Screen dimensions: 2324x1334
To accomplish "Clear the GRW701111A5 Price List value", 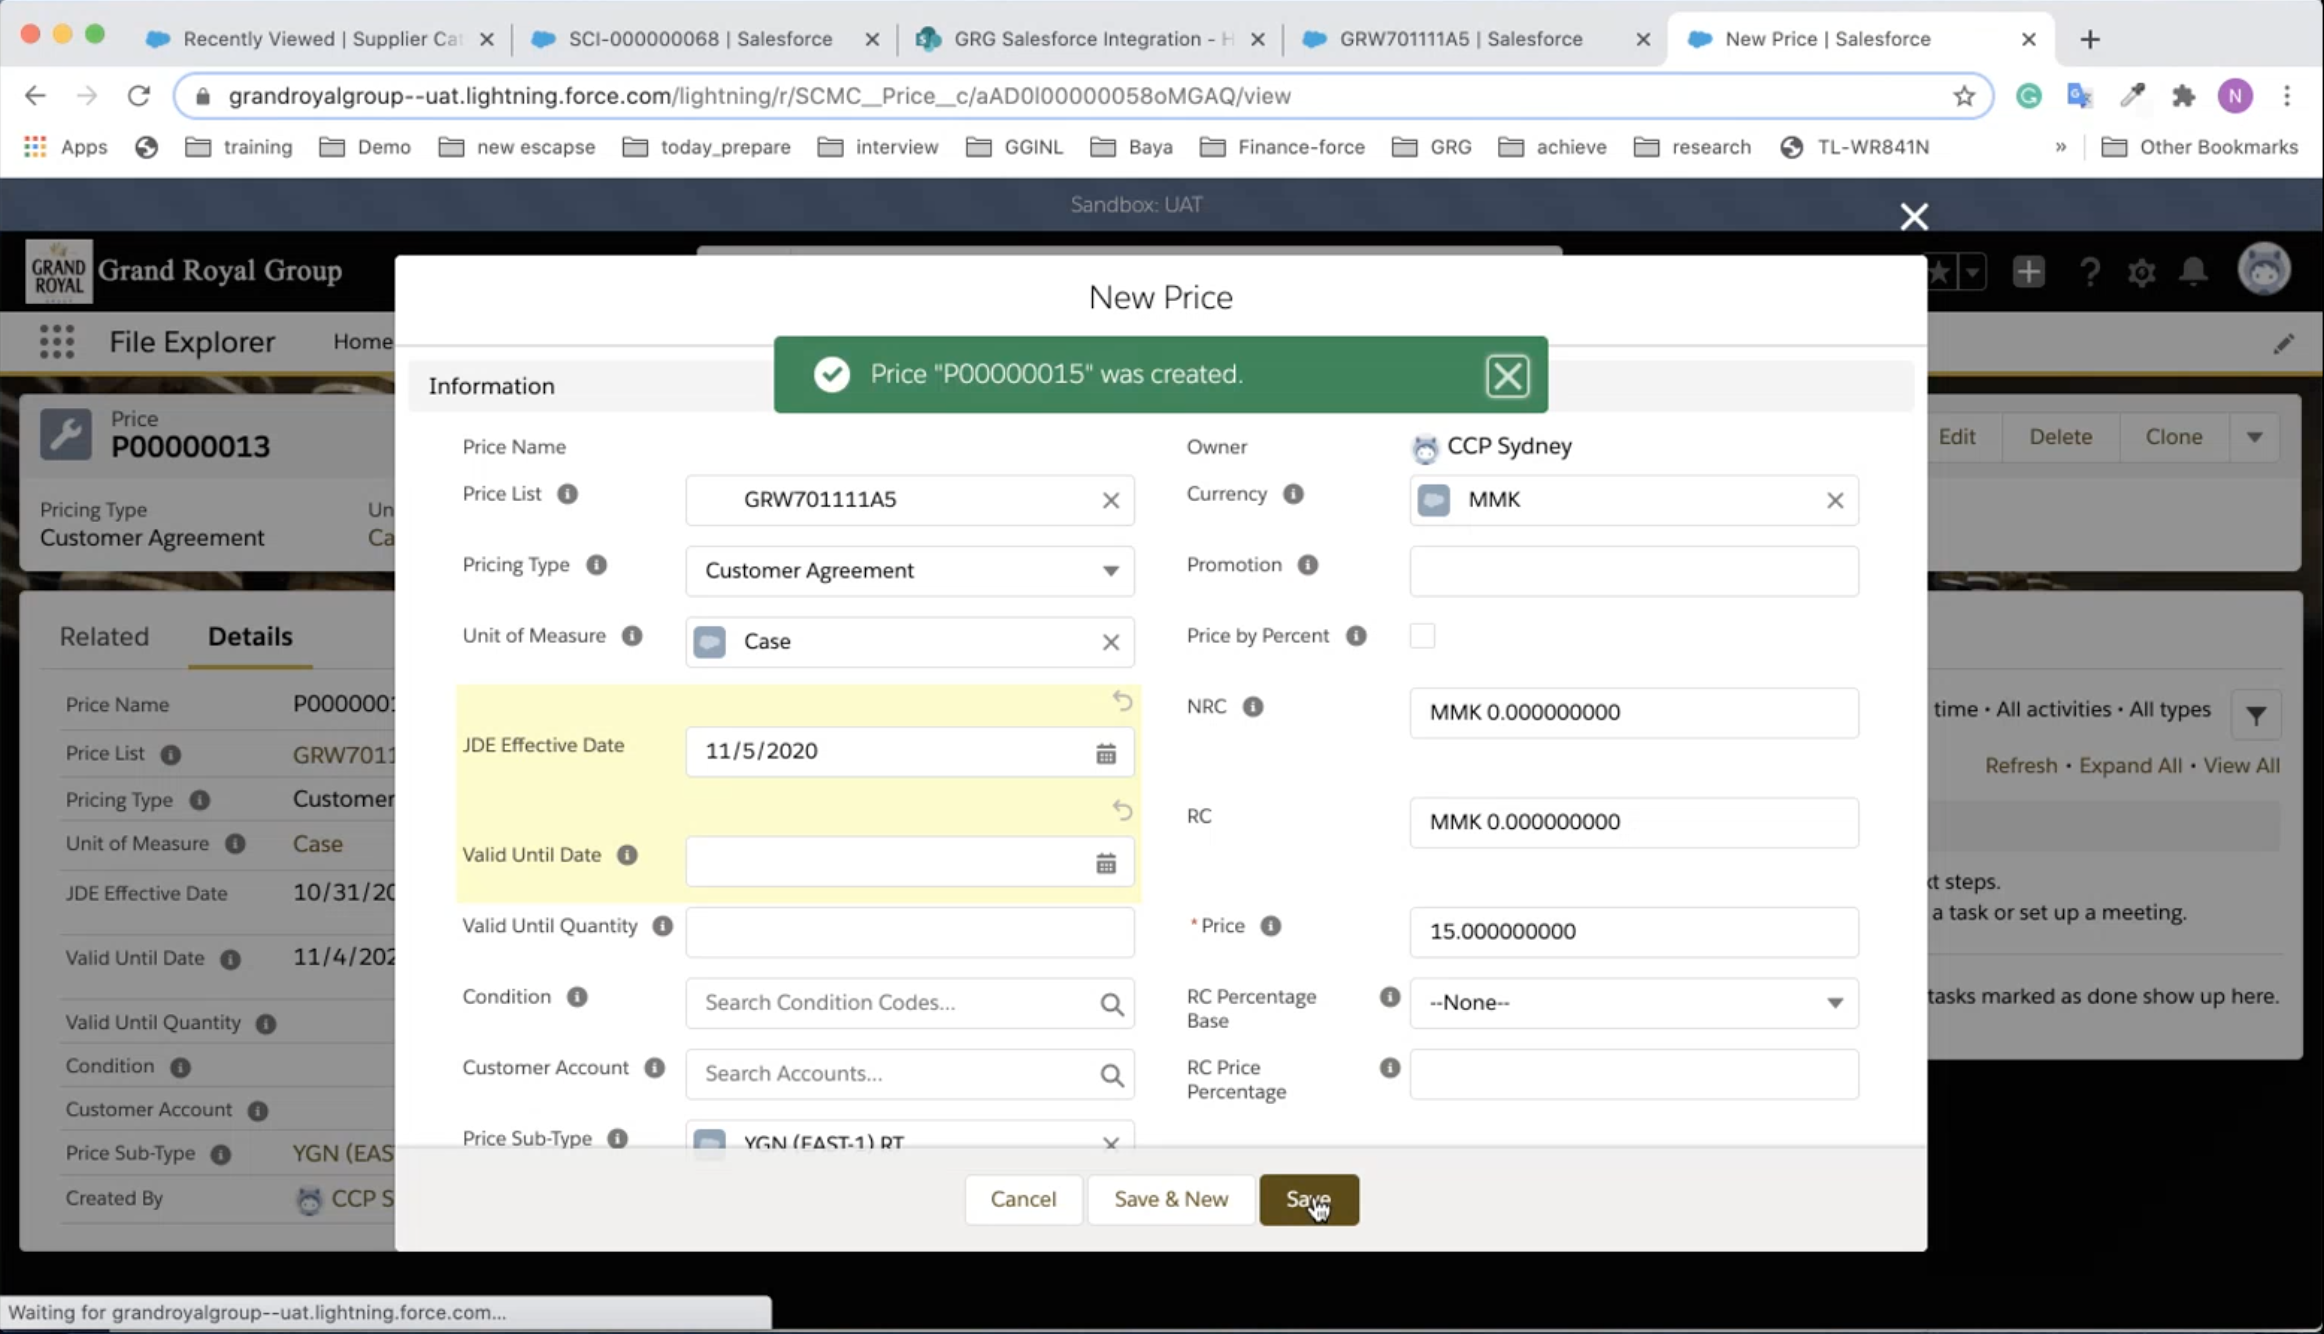I will [1110, 500].
